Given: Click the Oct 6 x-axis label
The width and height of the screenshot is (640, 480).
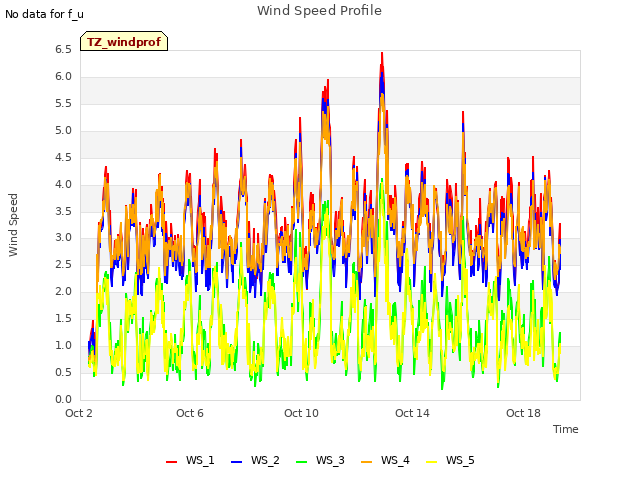Looking at the screenshot, I should click(190, 413).
